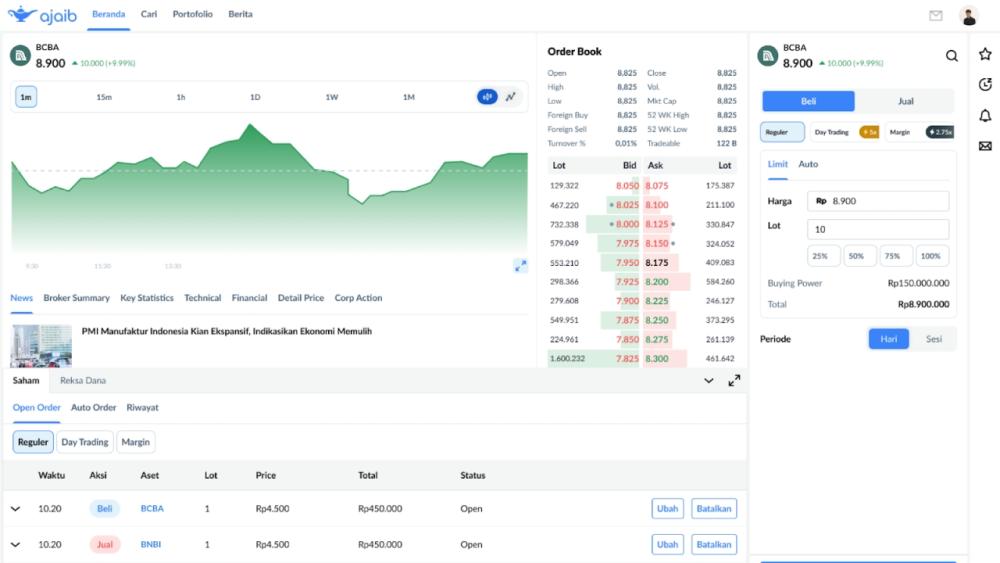
Task: Search stocks with the magnifier icon
Action: tap(952, 56)
